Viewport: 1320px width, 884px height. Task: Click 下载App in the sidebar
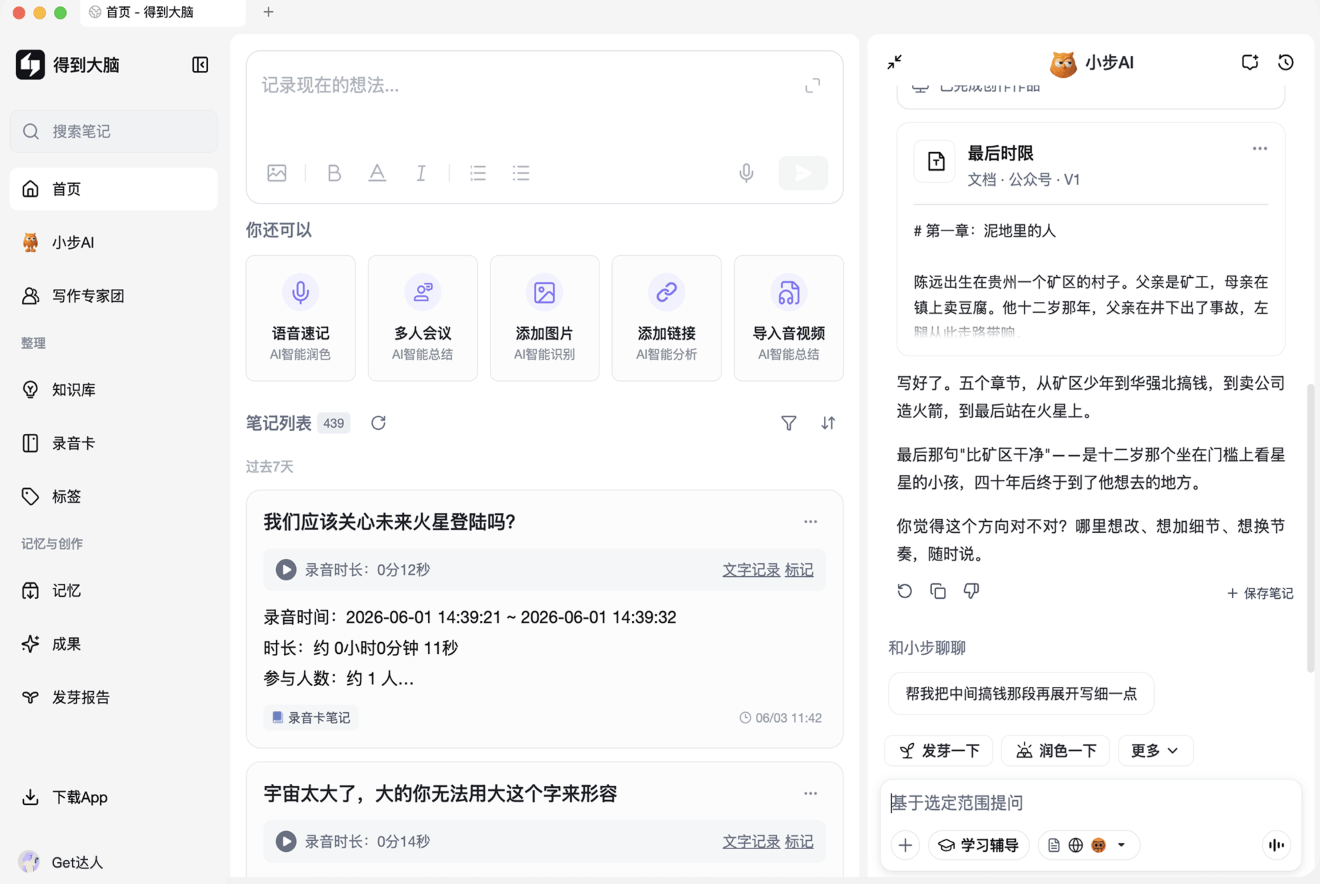113,797
